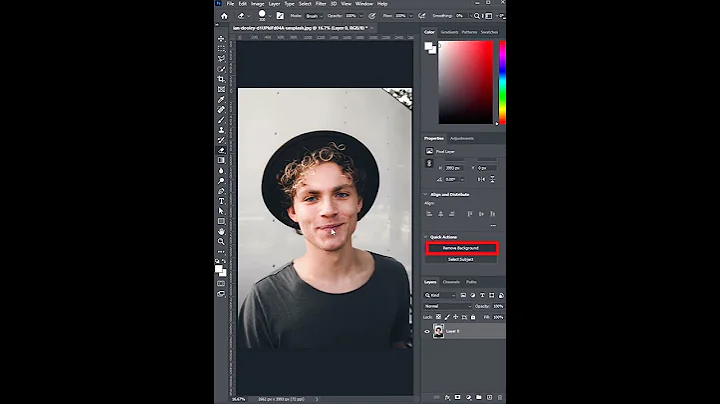Select the Clone Stamp tool
Screen dimensions: 720x404
click(x=221, y=130)
